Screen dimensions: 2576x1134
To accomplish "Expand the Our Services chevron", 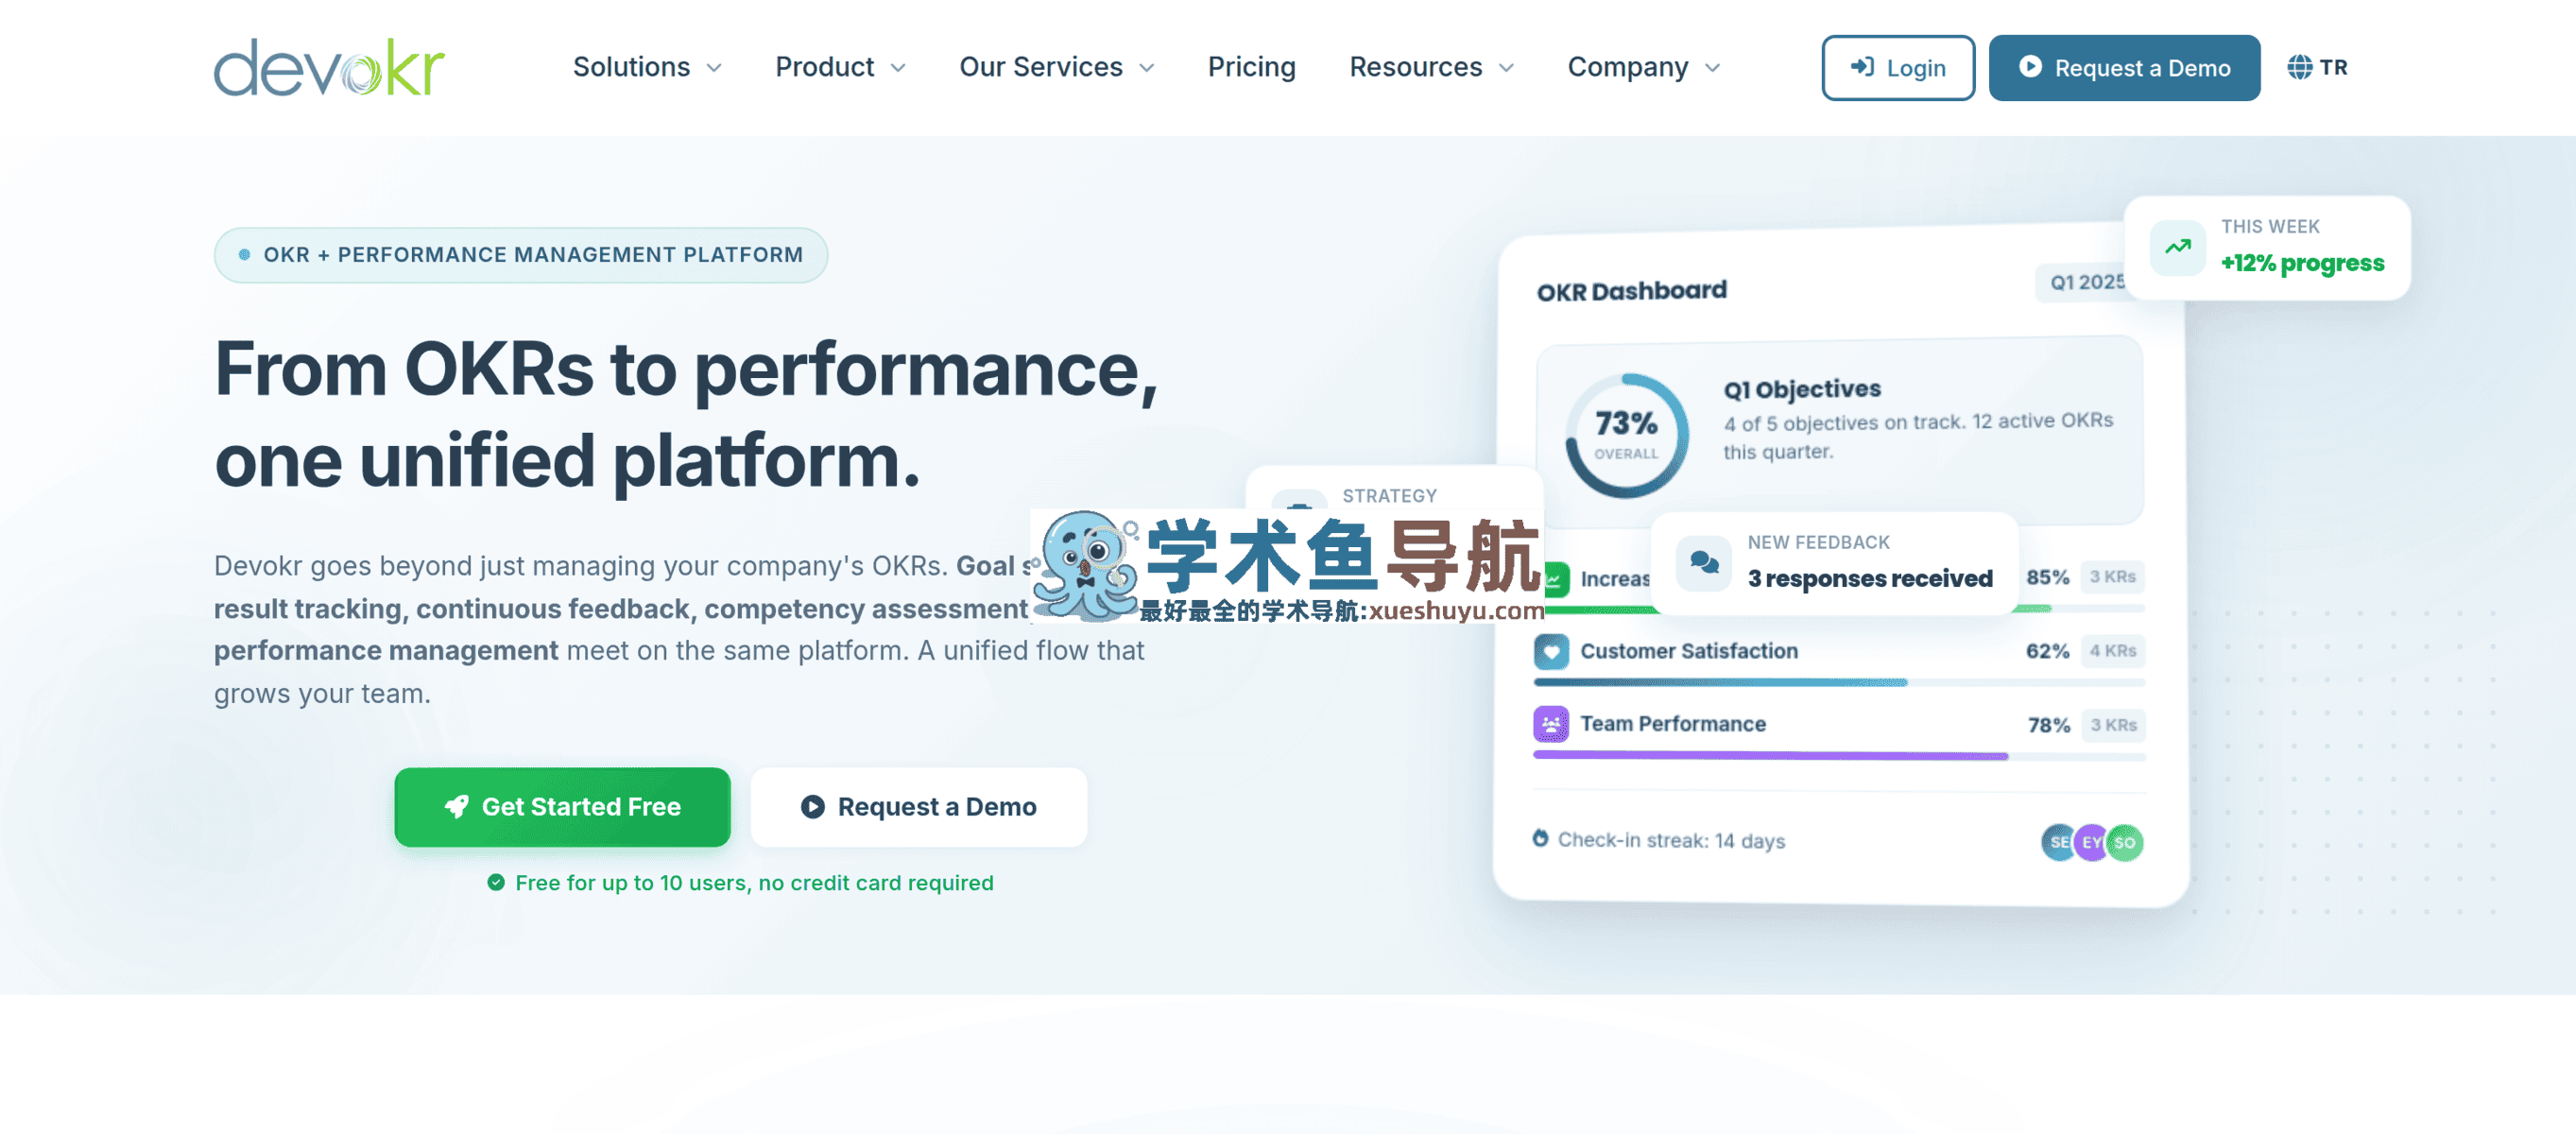I will [x=1147, y=68].
